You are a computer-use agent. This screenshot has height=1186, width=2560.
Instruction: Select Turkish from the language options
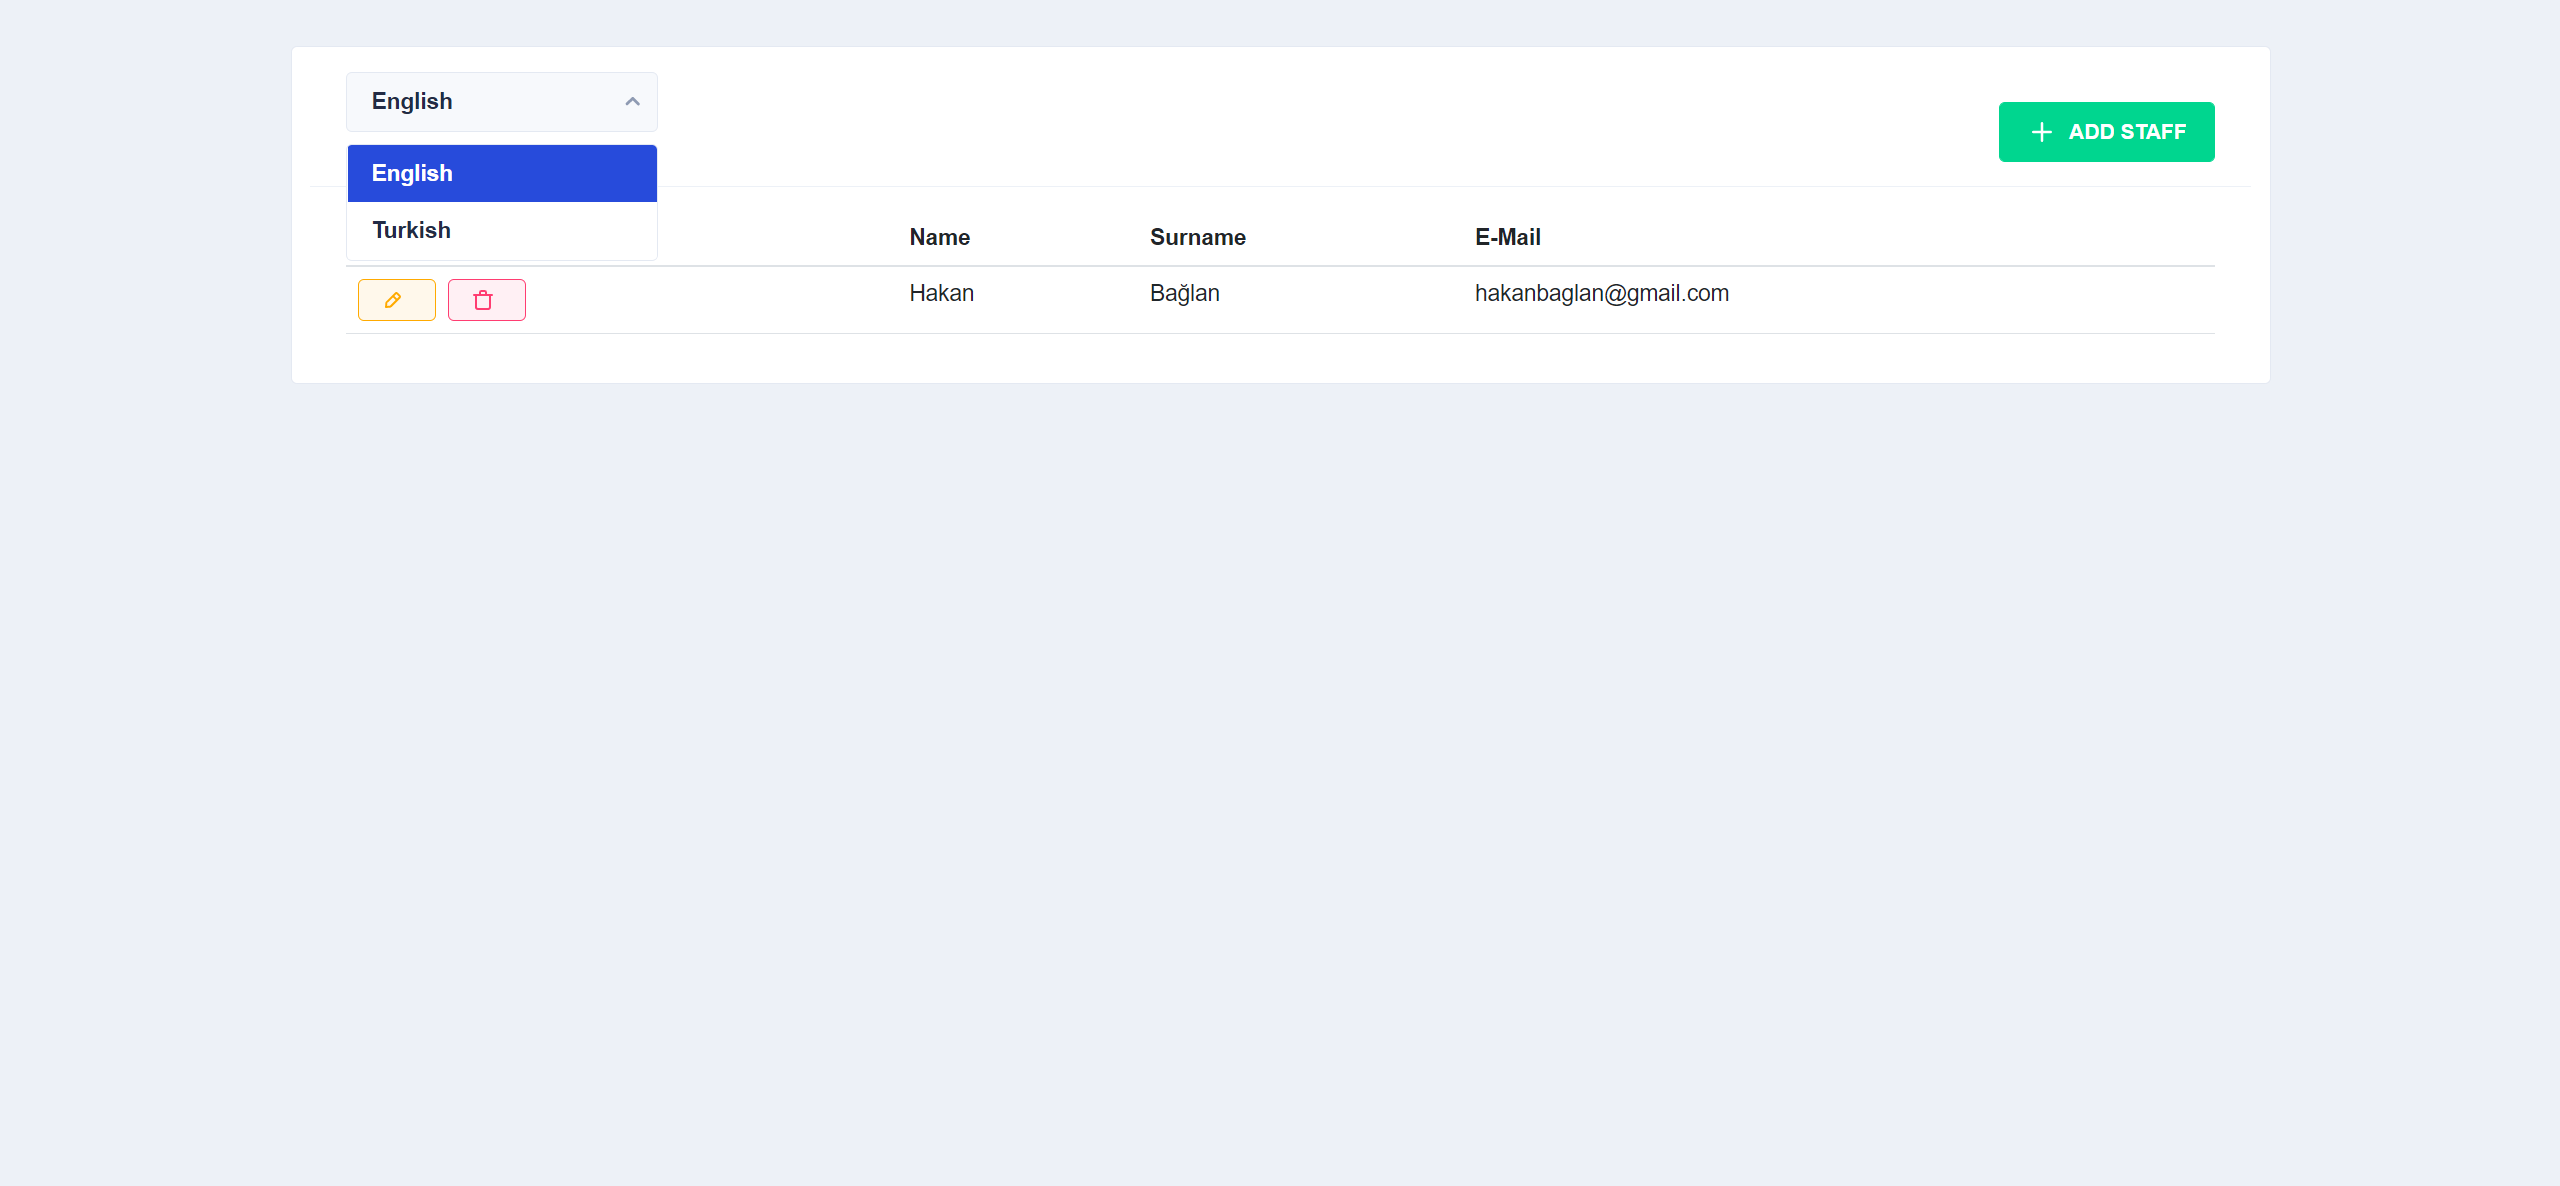pos(411,229)
